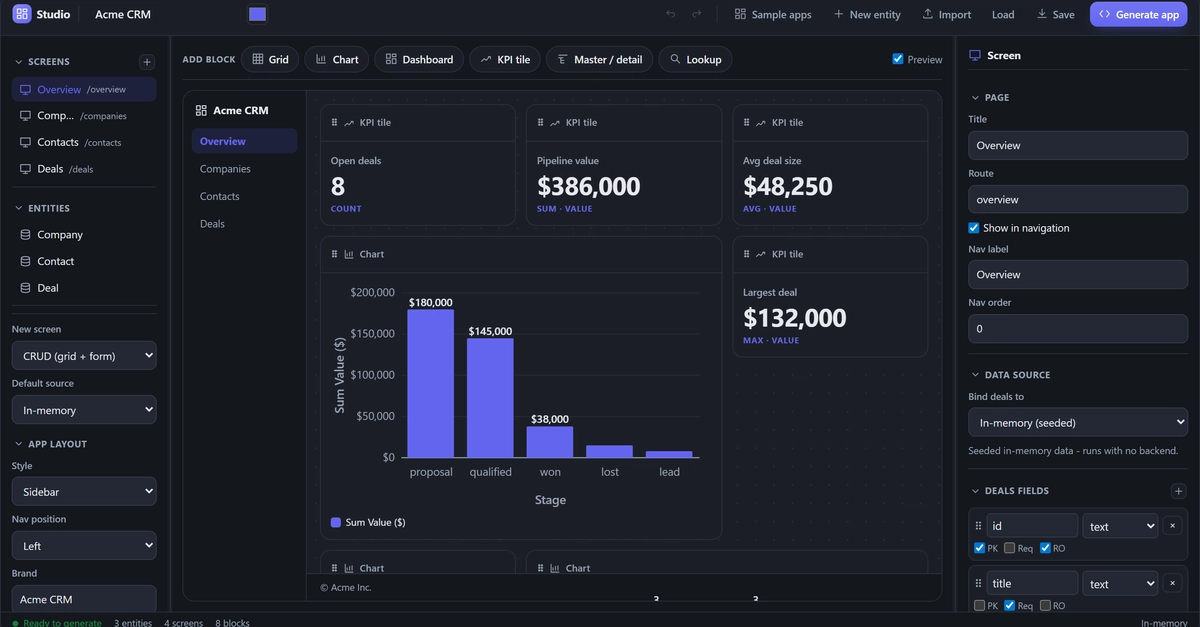Image resolution: width=1200 pixels, height=627 pixels.
Task: Click the Company entity database icon
Action: [26, 235]
